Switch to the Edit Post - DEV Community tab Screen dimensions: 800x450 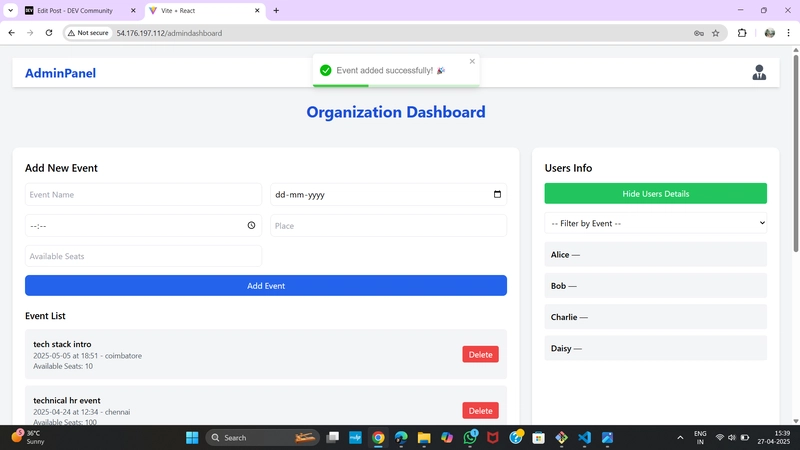pos(75,11)
